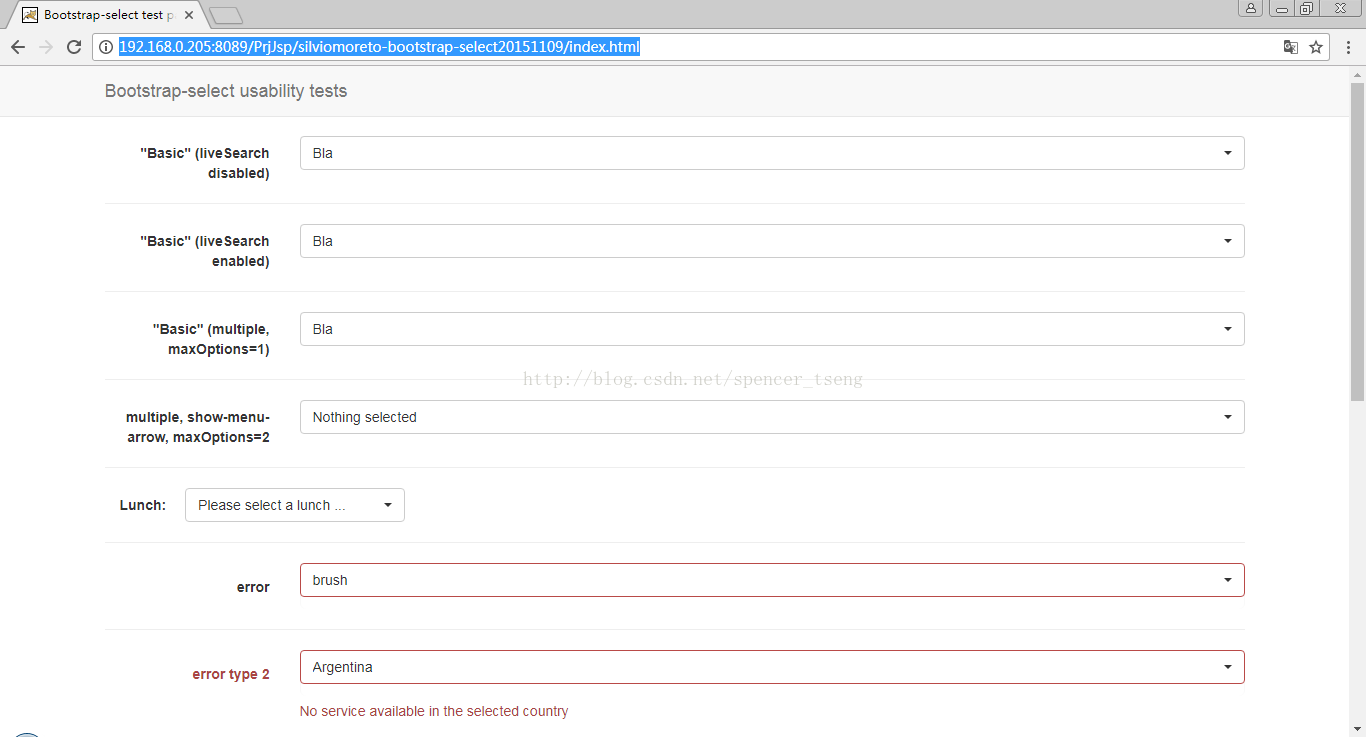This screenshot has height=737, width=1366.
Task: Restore down the Chrome window
Action: click(x=1308, y=8)
